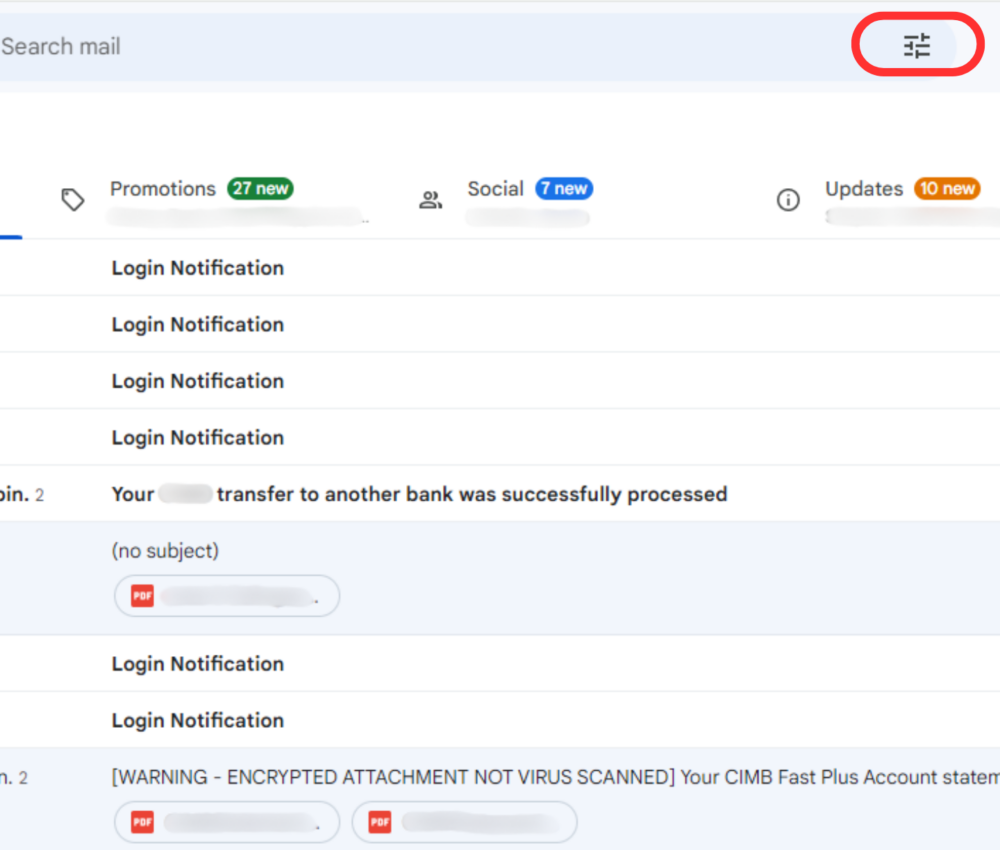Switch to the Promotions tab

click(x=162, y=188)
